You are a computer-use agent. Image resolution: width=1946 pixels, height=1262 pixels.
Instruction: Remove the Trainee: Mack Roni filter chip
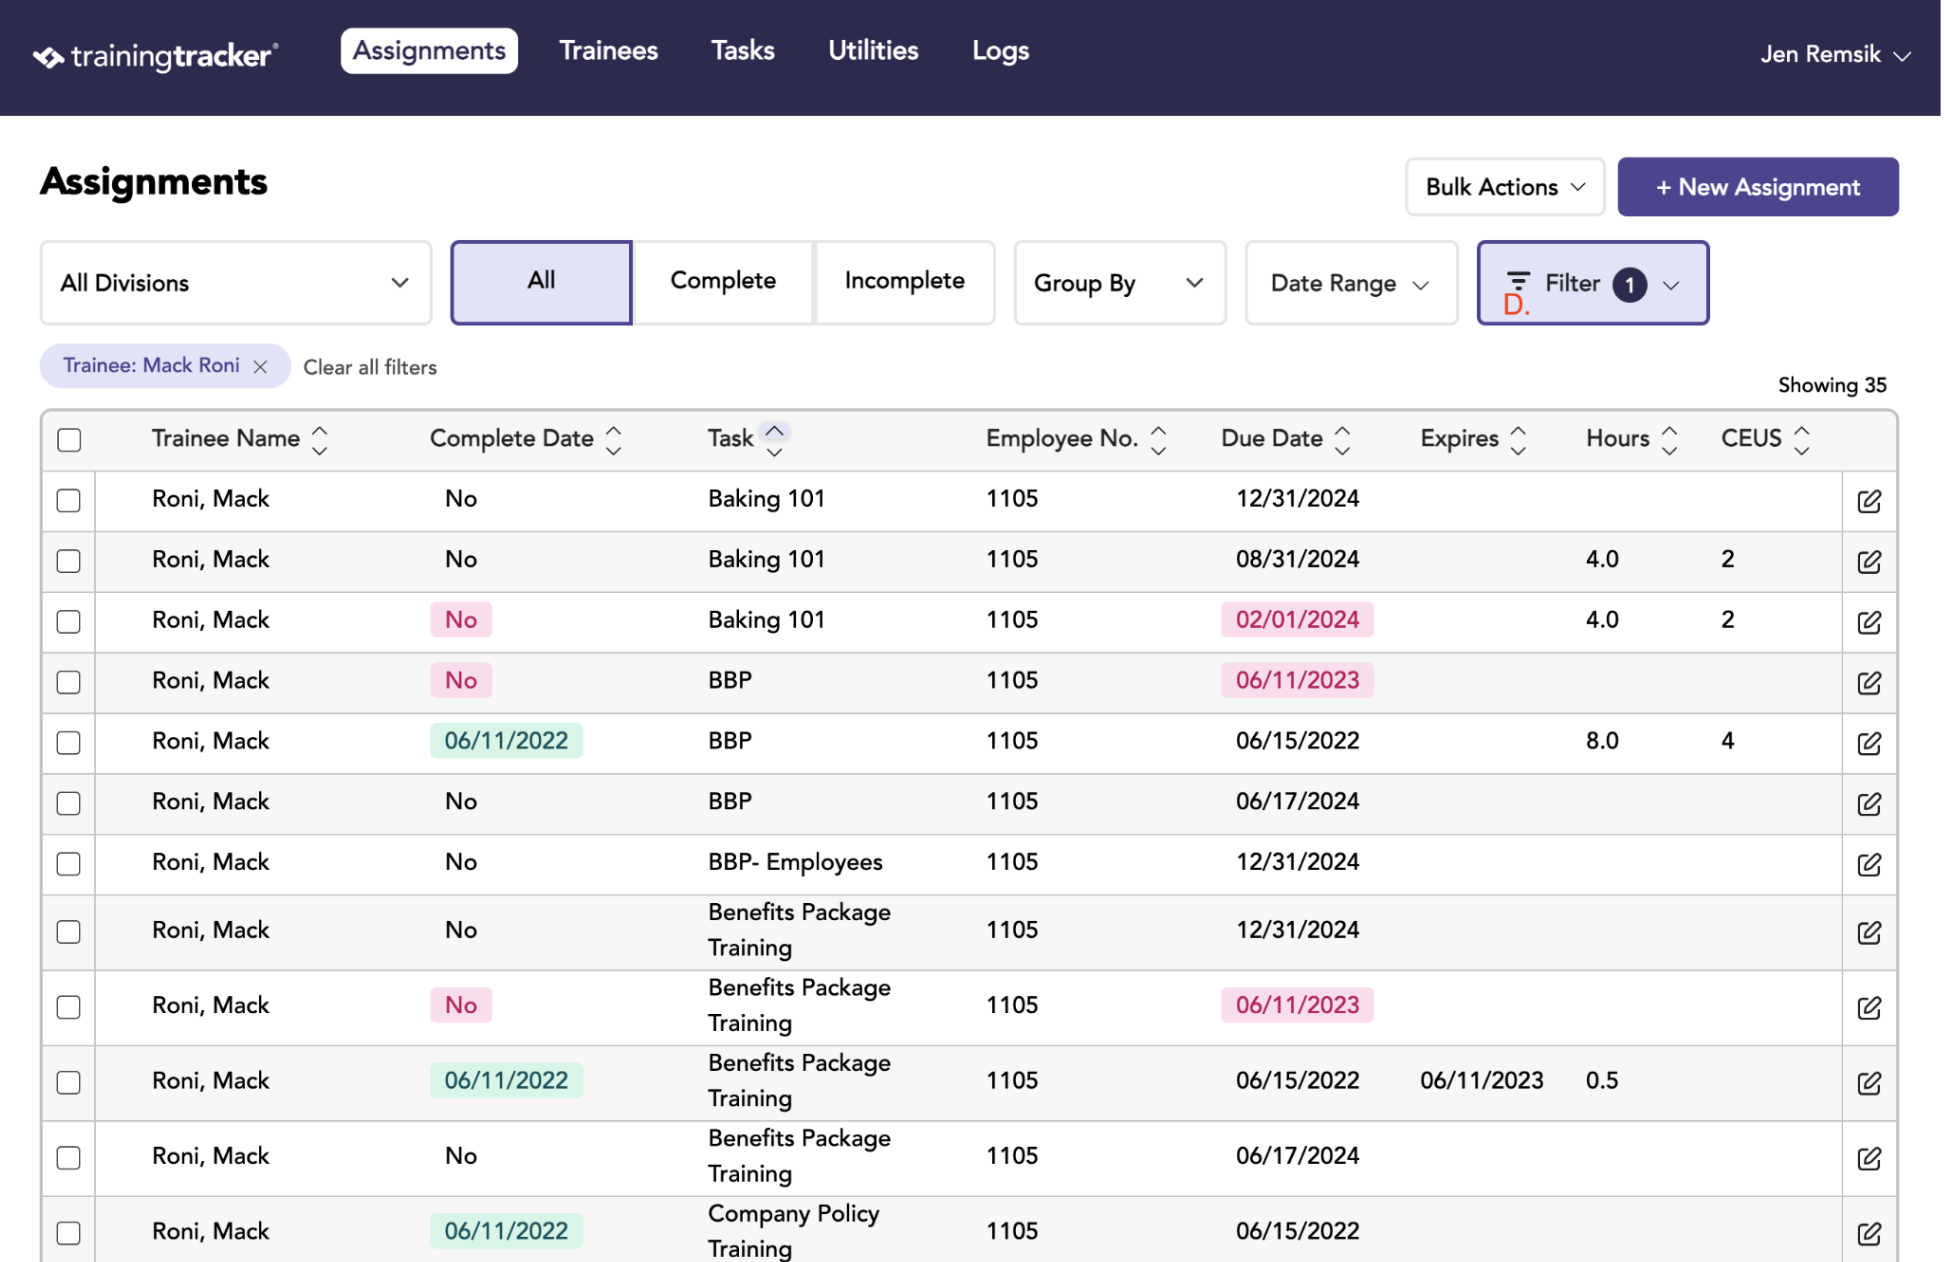click(x=261, y=367)
